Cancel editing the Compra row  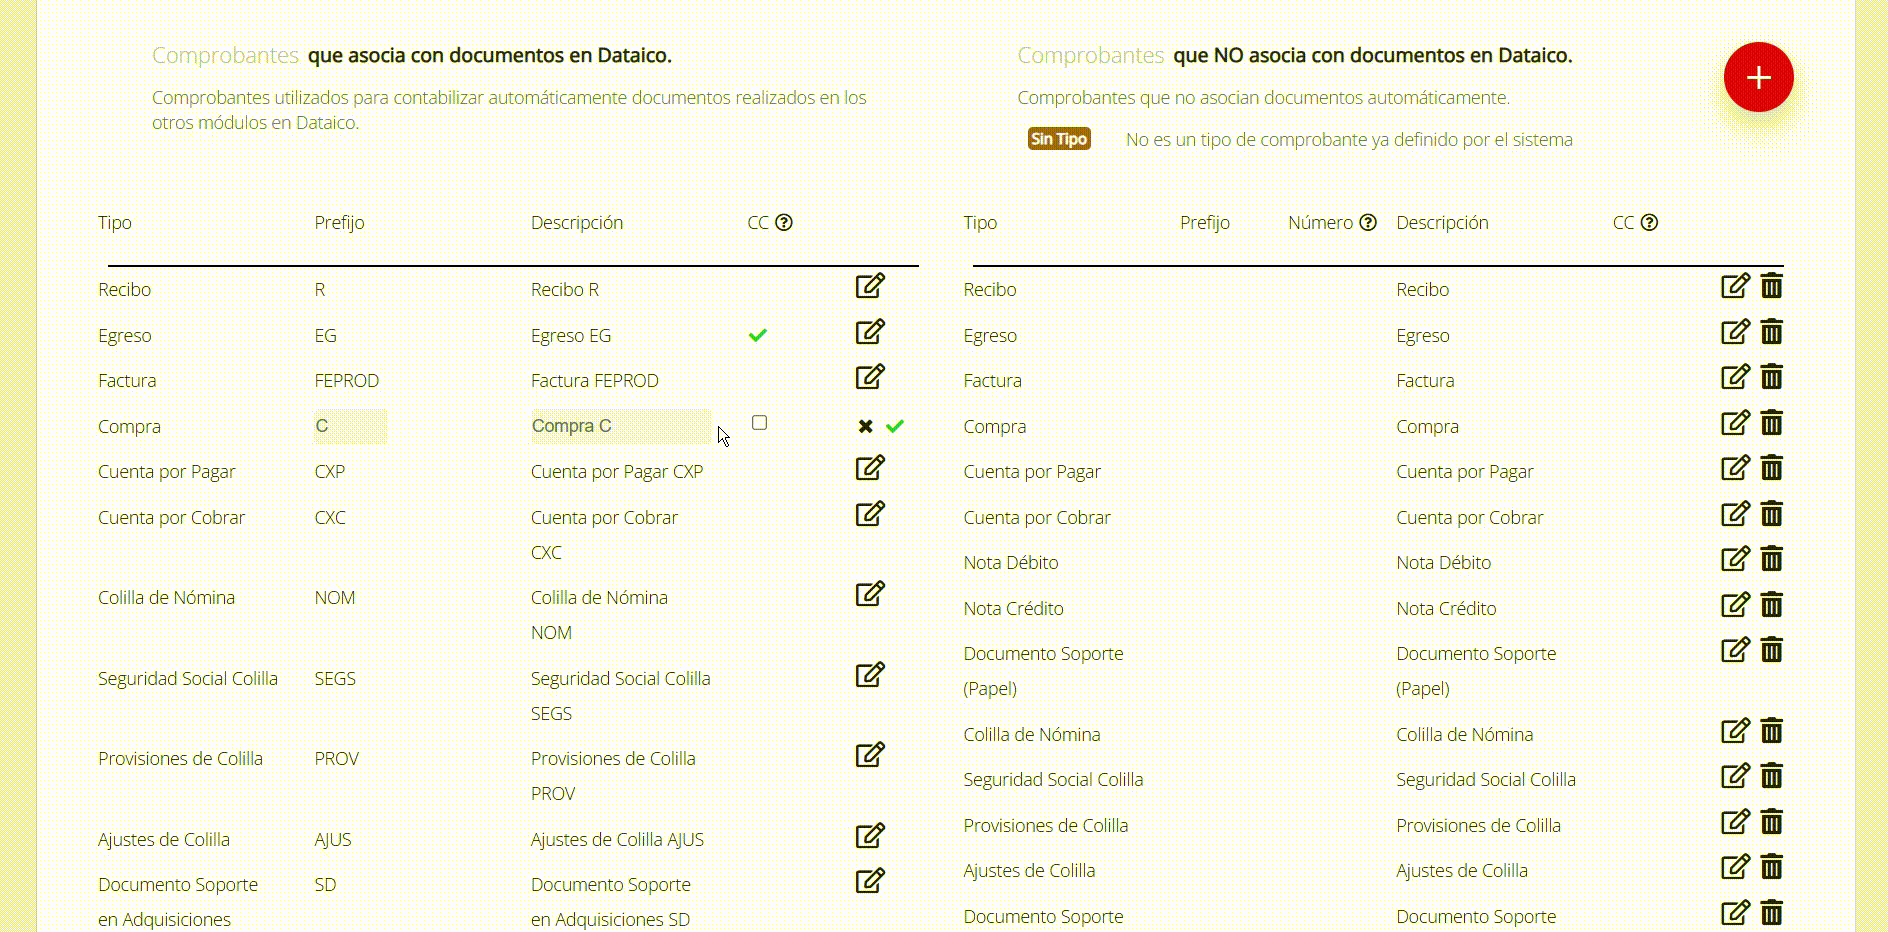(x=865, y=426)
